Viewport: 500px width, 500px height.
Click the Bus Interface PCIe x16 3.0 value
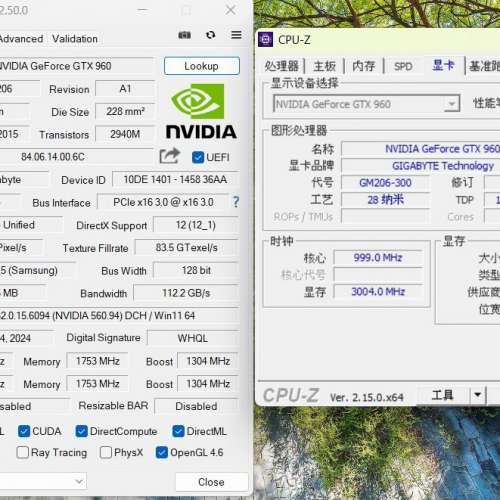[163, 202]
